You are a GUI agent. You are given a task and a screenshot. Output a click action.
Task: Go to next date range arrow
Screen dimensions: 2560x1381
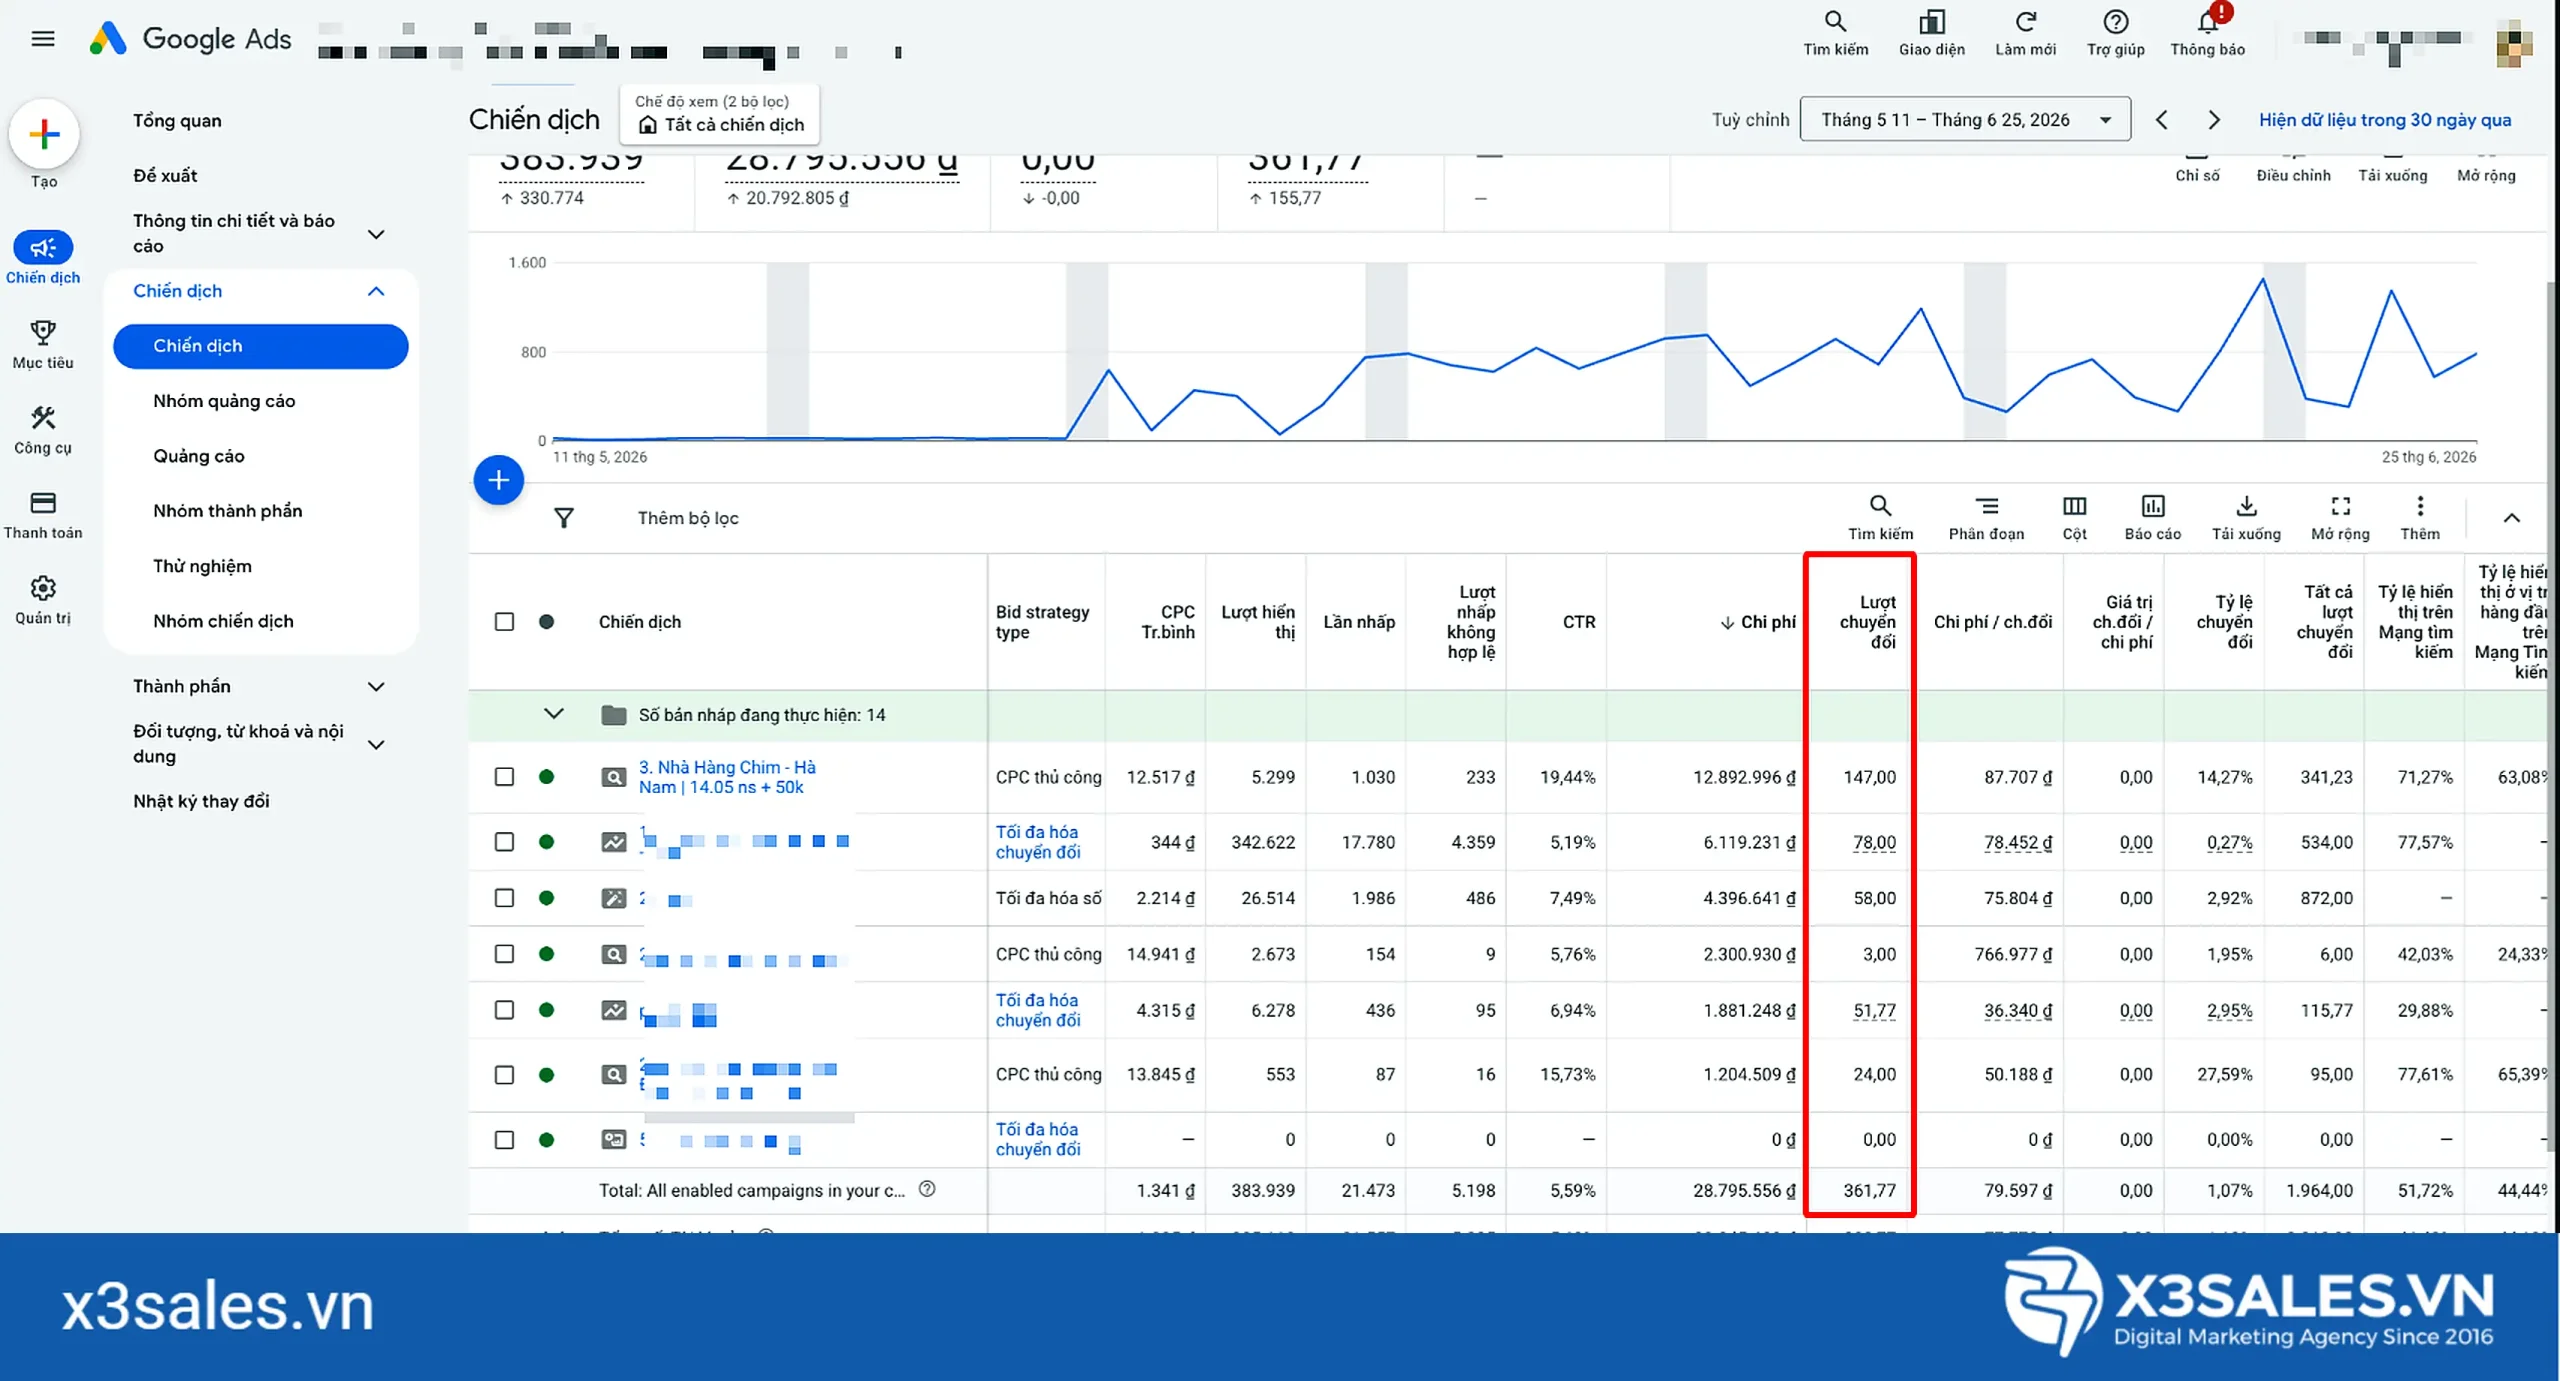point(2213,120)
